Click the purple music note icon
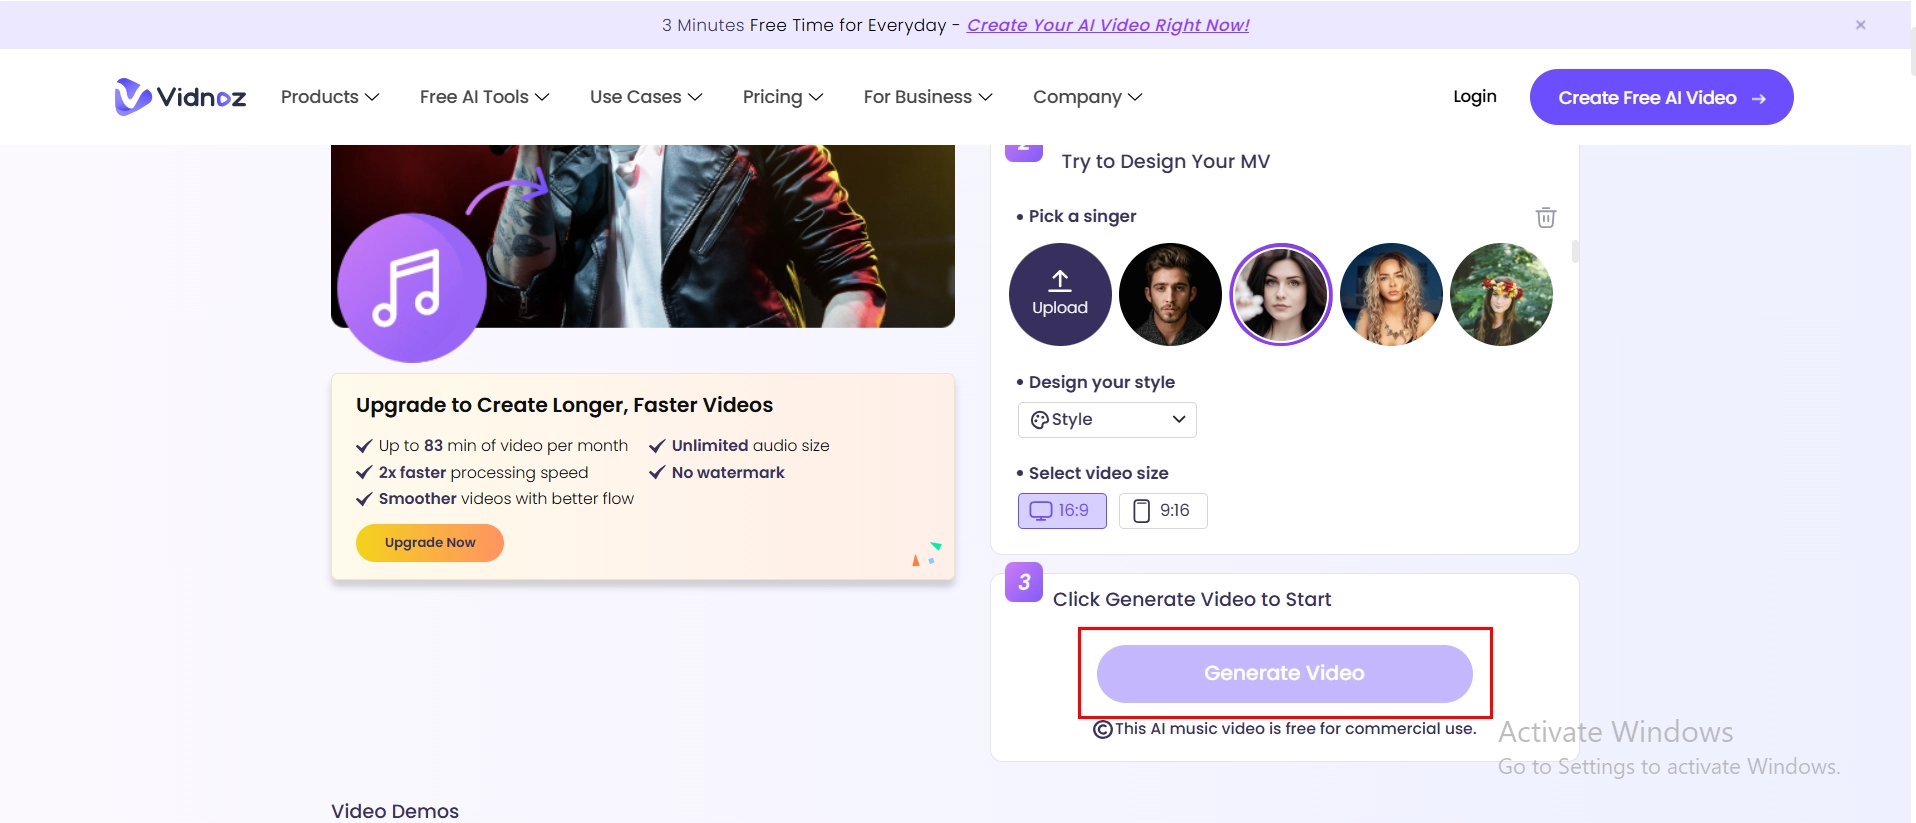The image size is (1916, 823). click(x=412, y=288)
